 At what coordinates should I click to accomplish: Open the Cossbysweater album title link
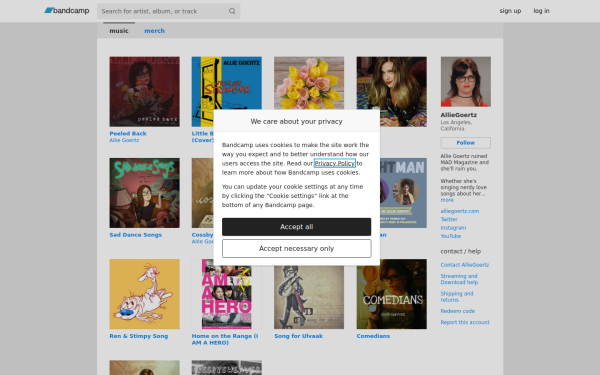click(x=202, y=235)
